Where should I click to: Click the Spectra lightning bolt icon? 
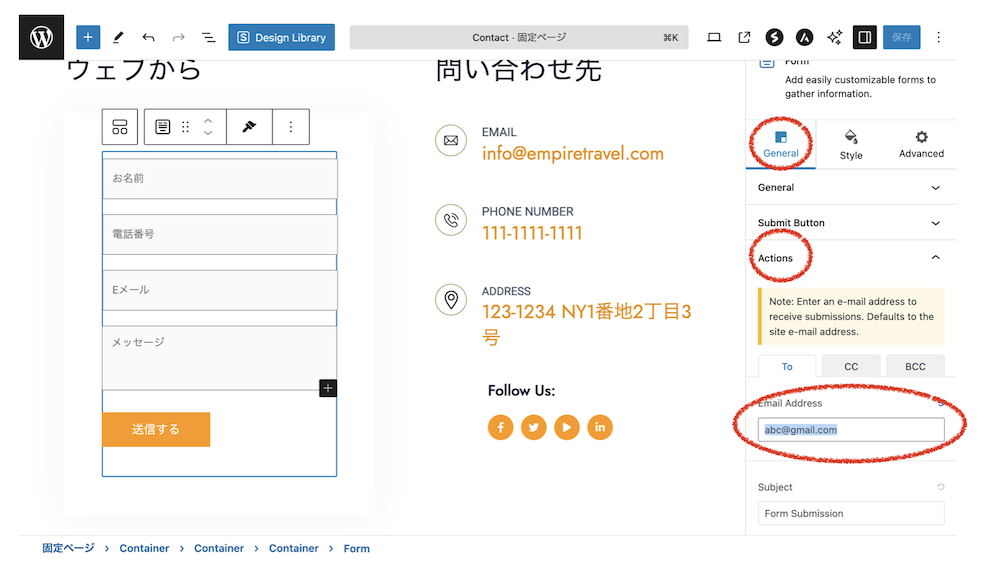774,37
